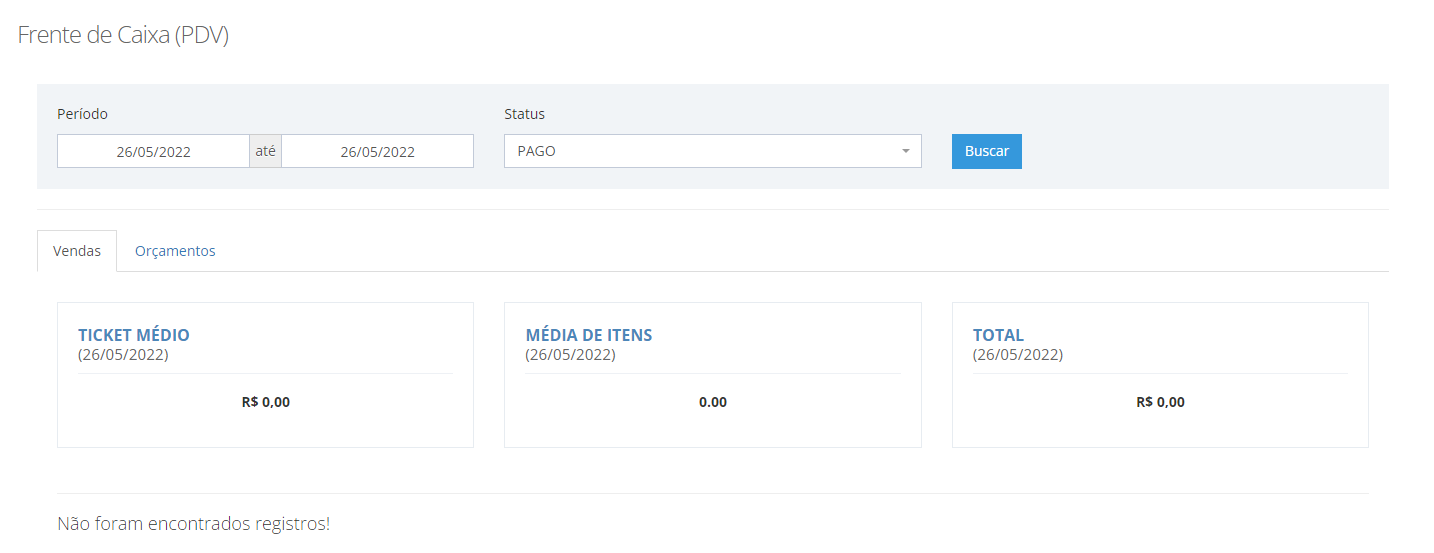Click the date under TOTAL title
1434x553 pixels.
pos(1018,355)
